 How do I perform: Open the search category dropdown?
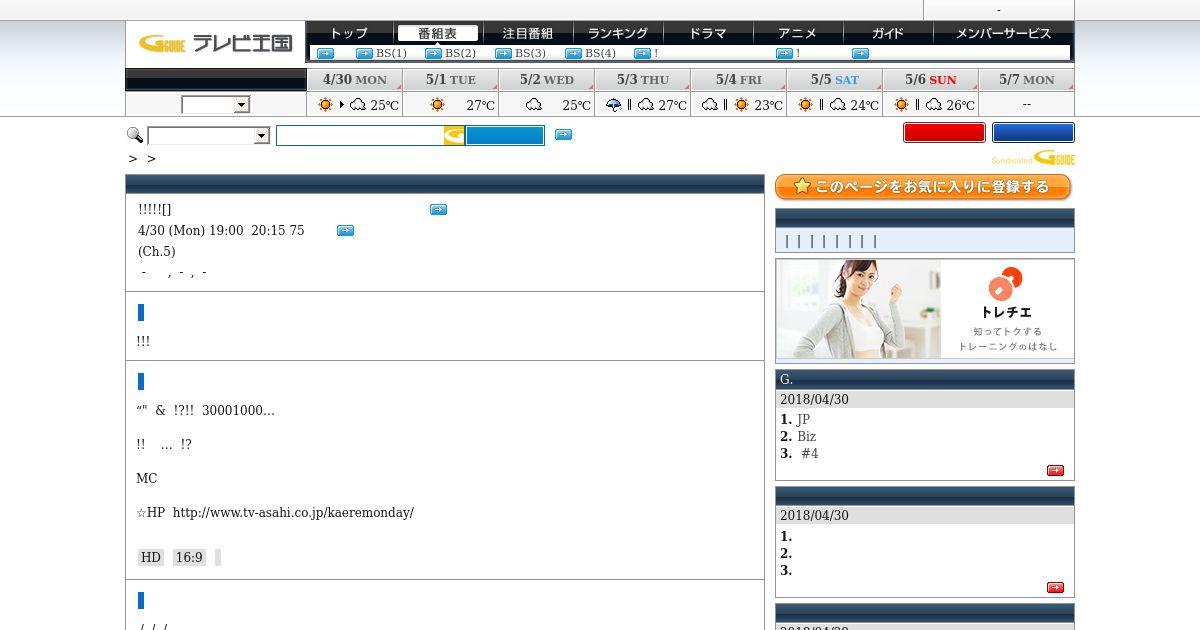208,136
